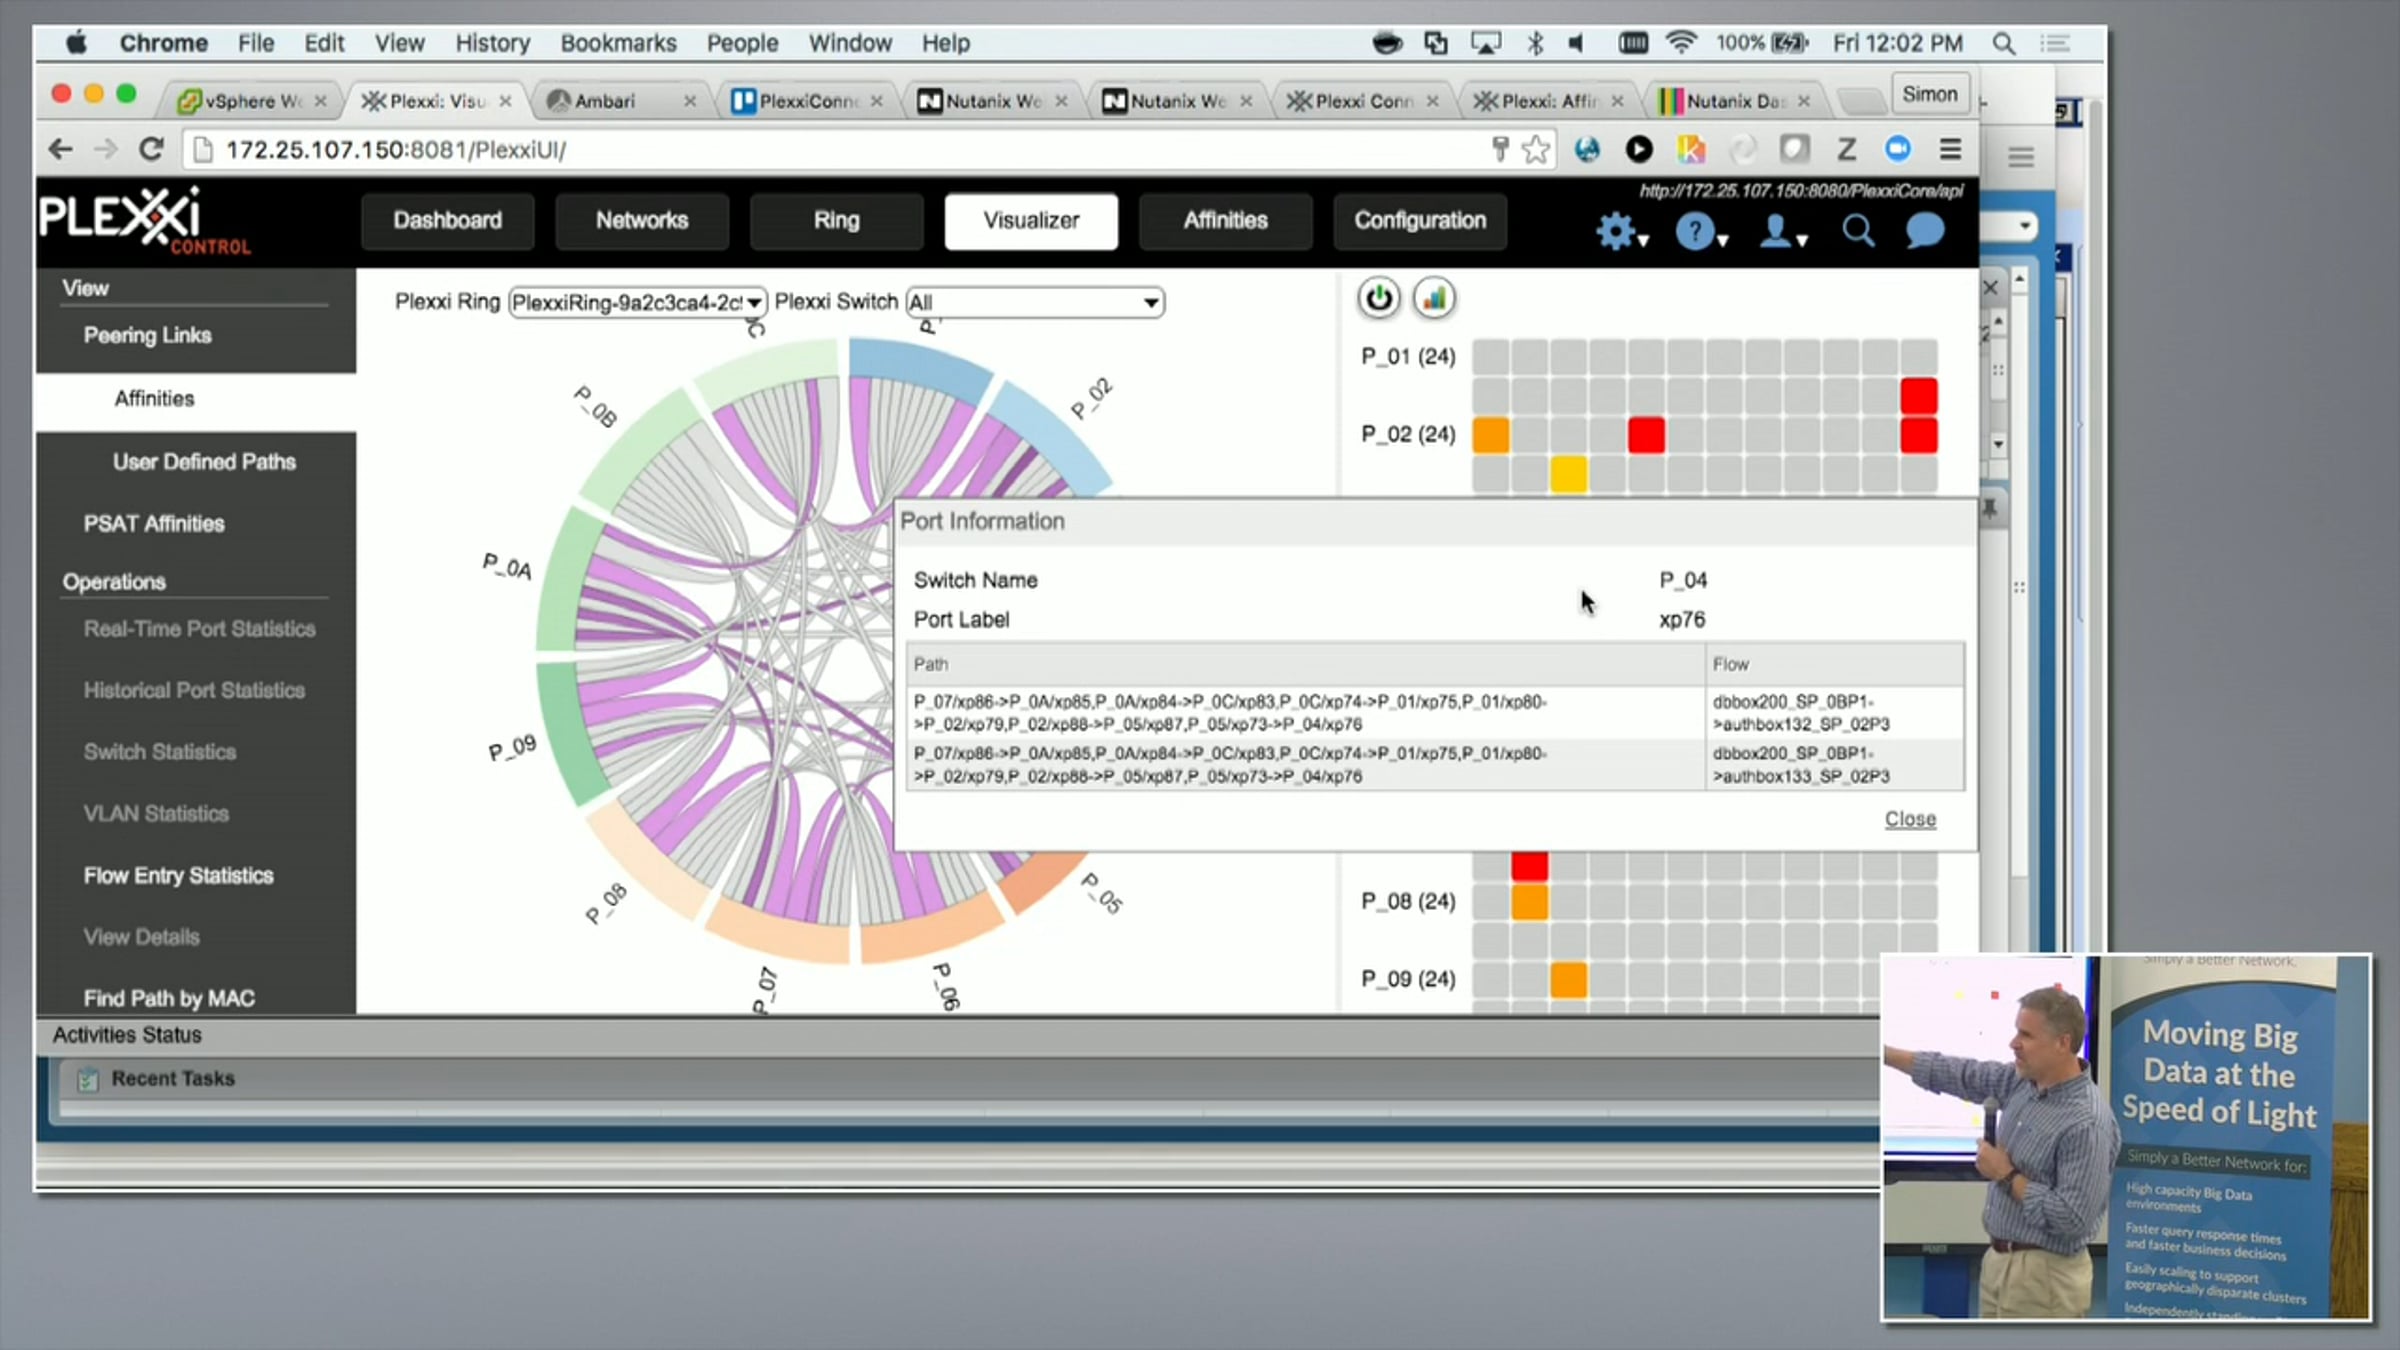Open the Chrome History menu
Viewport: 2400px width, 1350px height.
coord(492,43)
